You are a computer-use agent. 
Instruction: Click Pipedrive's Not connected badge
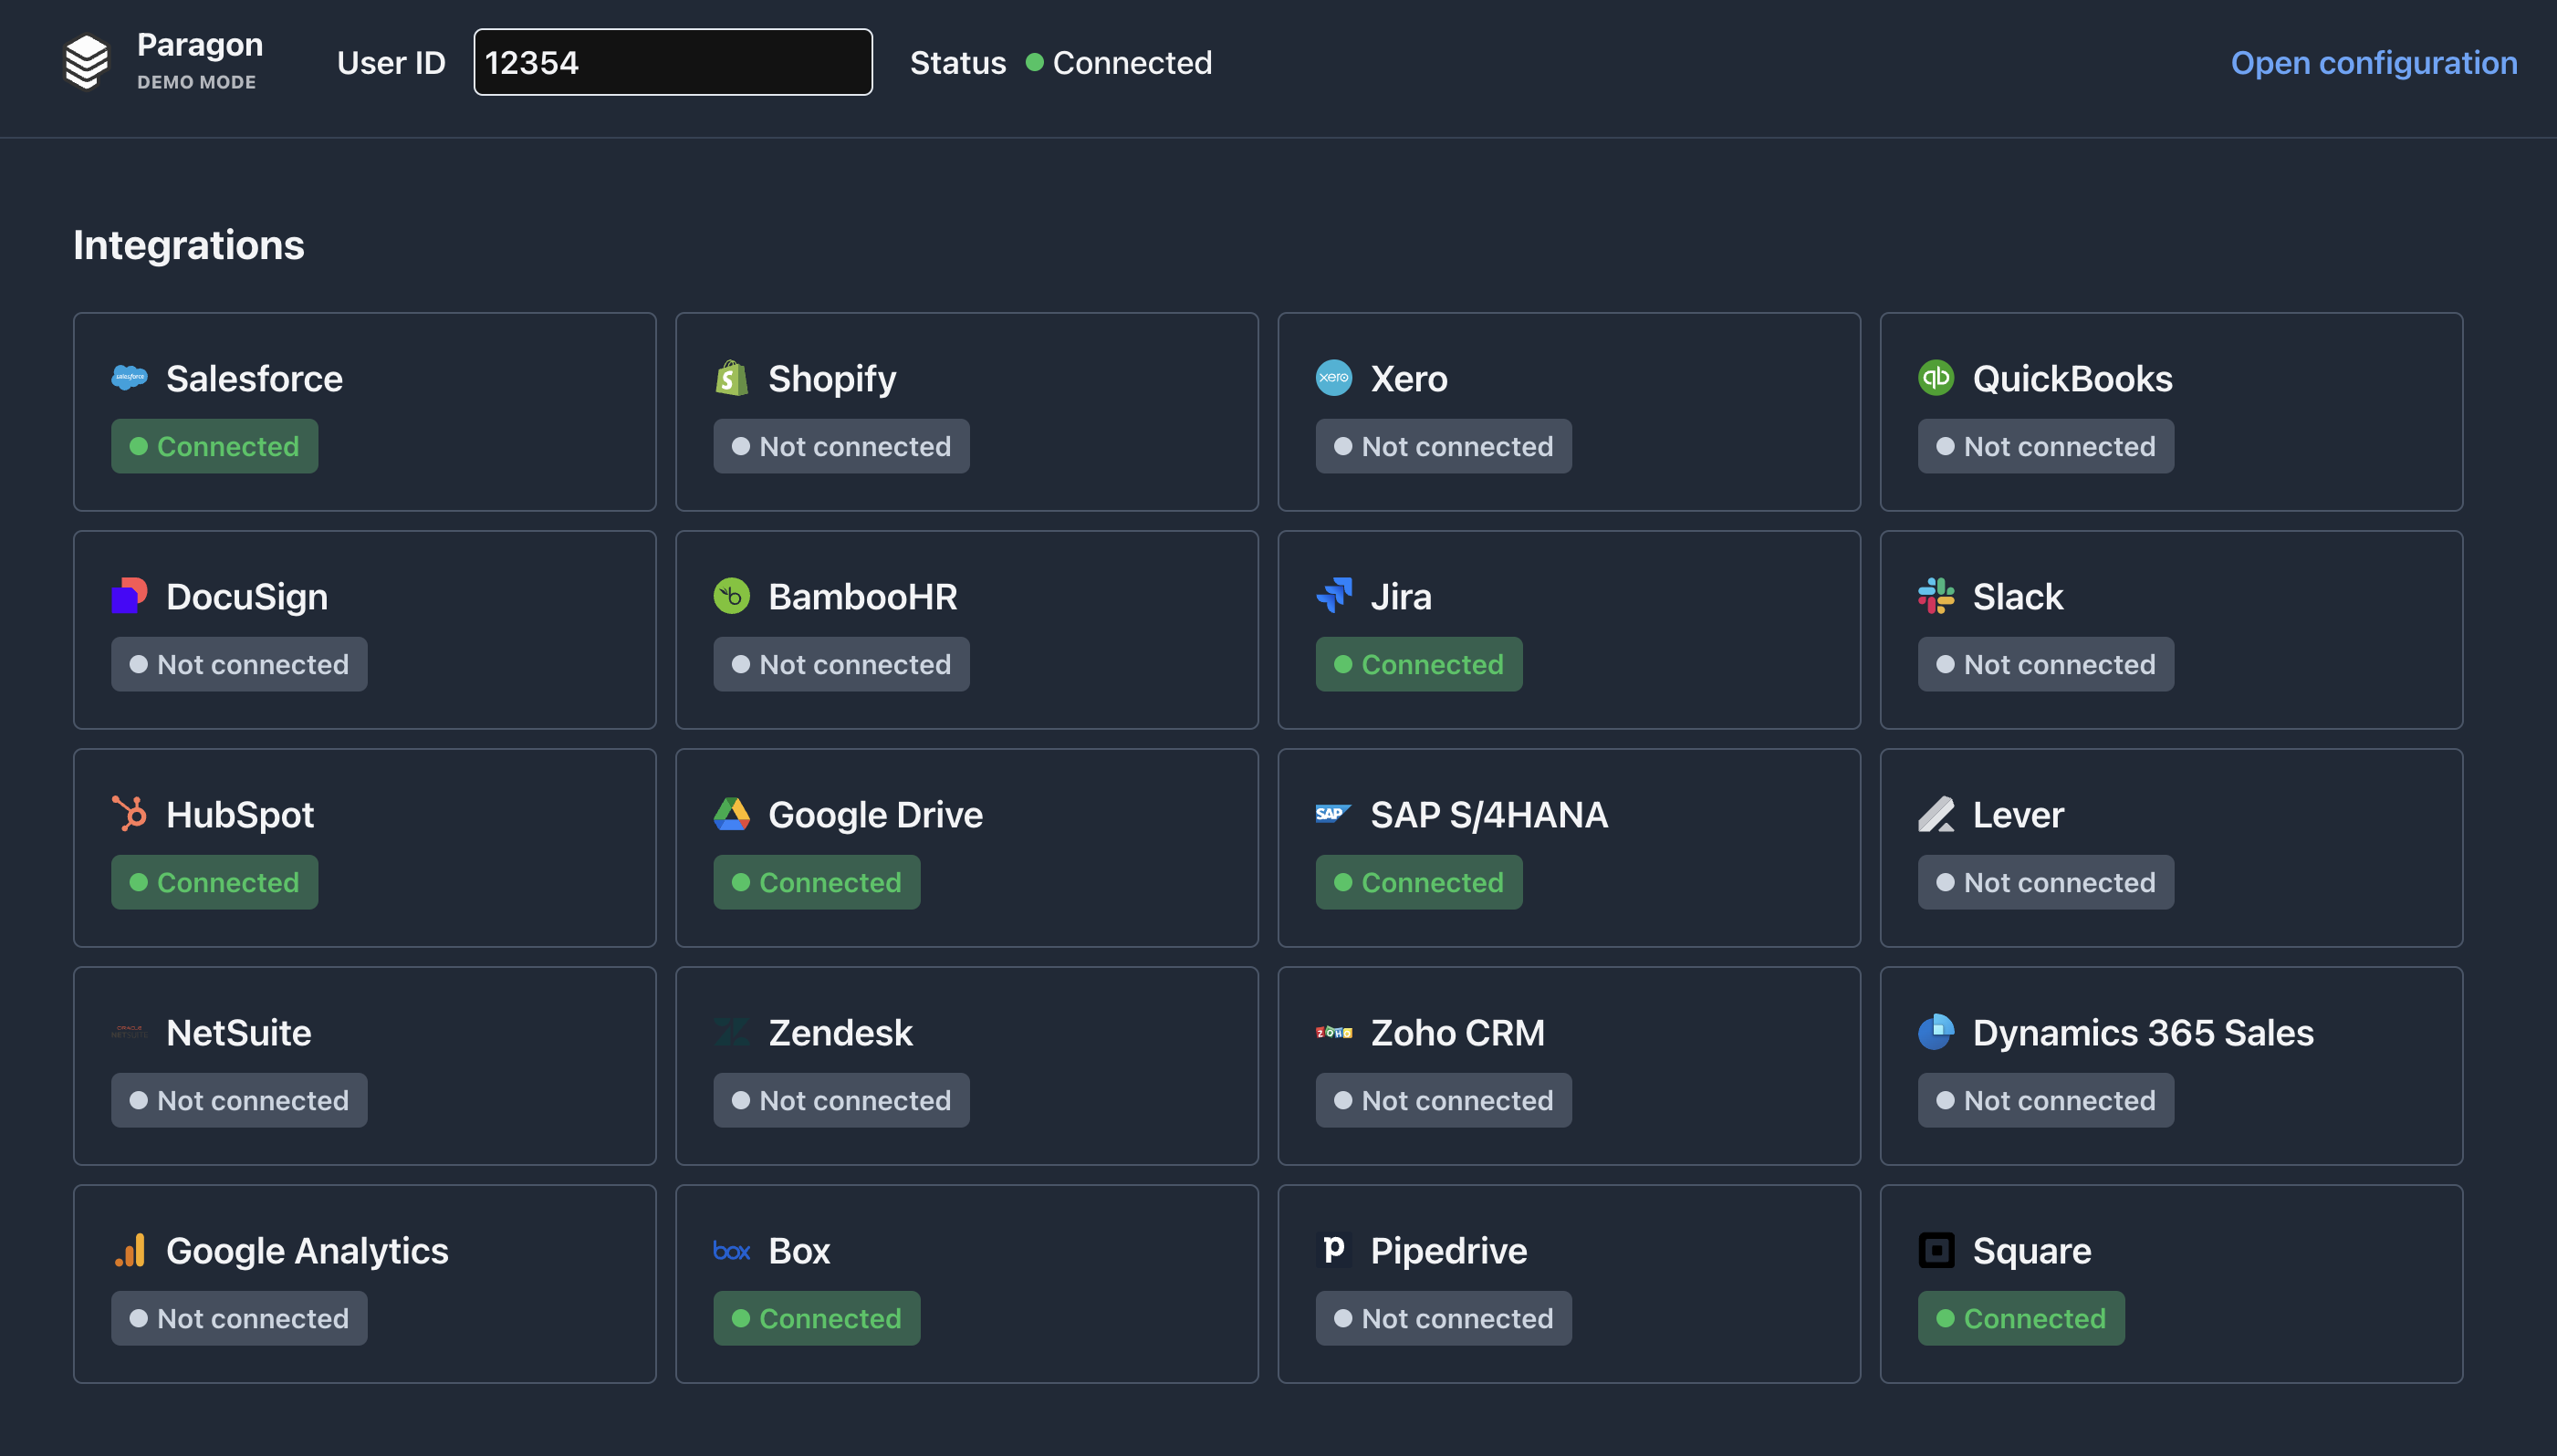[1444, 1318]
